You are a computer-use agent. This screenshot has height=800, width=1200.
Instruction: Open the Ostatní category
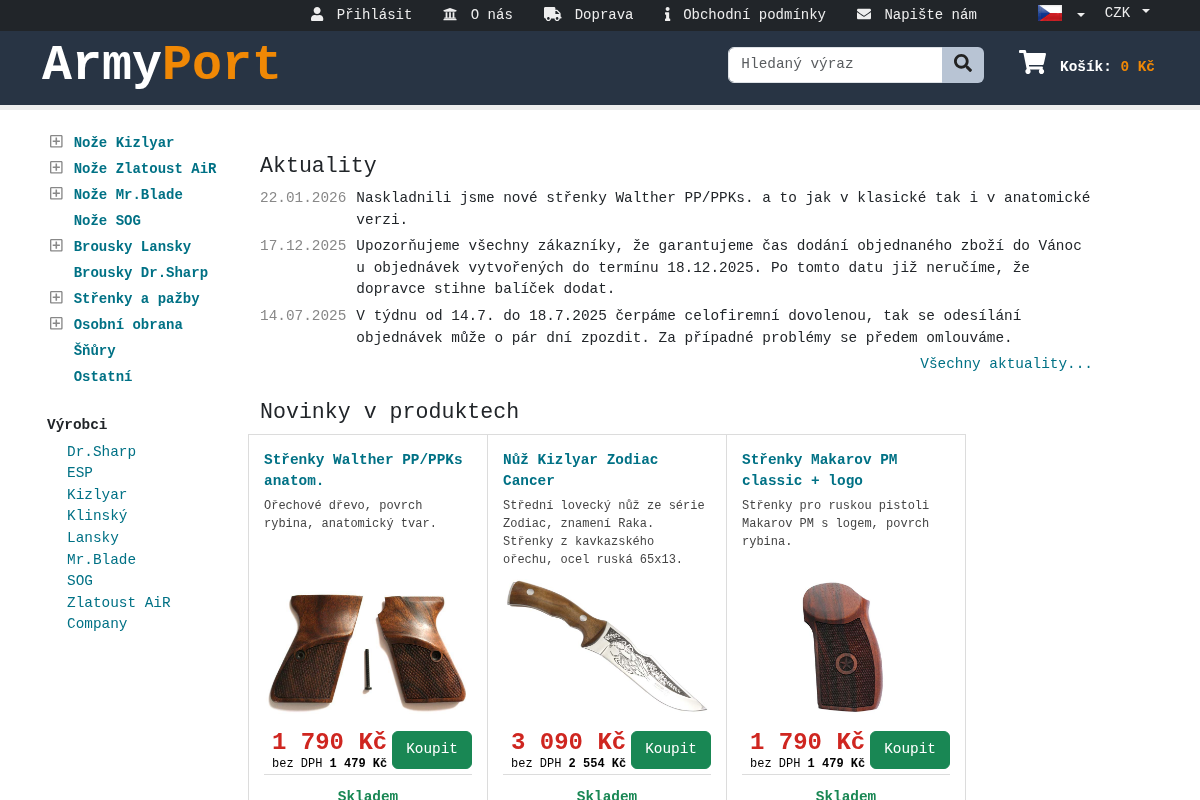coord(103,377)
